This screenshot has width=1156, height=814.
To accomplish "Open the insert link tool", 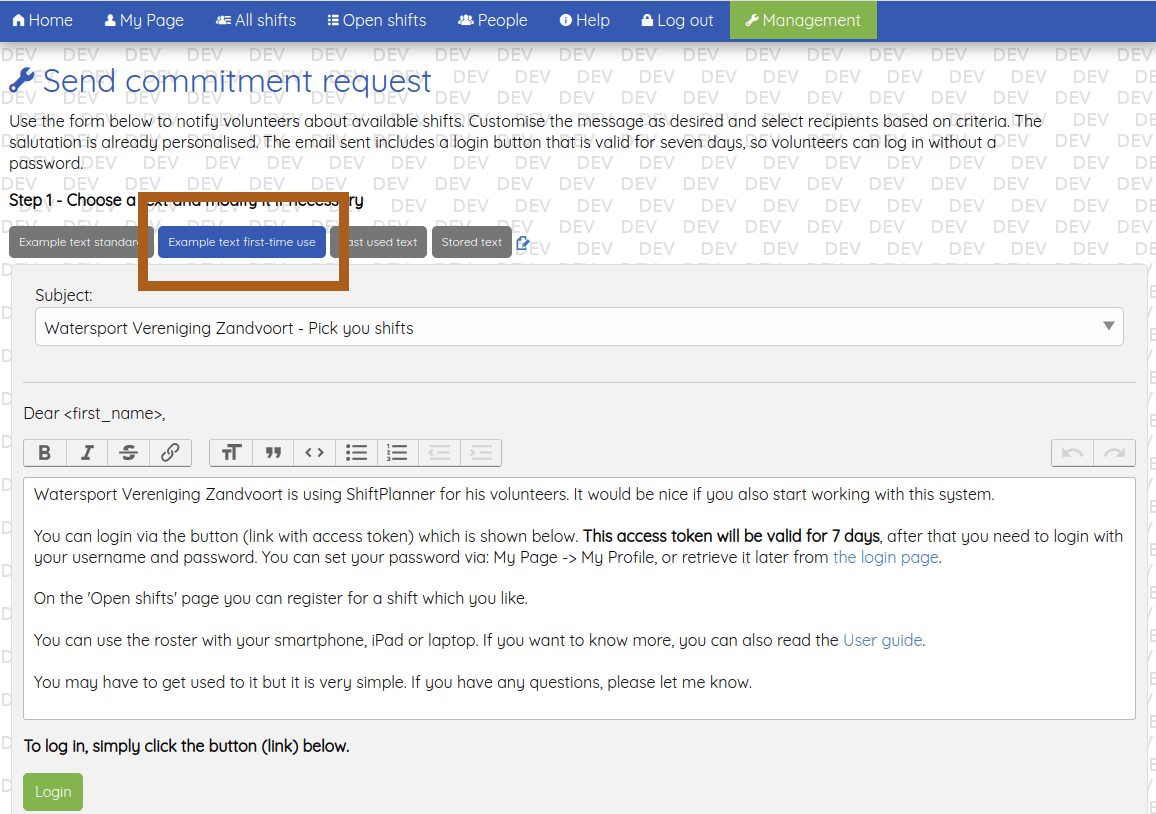I will click(x=170, y=452).
